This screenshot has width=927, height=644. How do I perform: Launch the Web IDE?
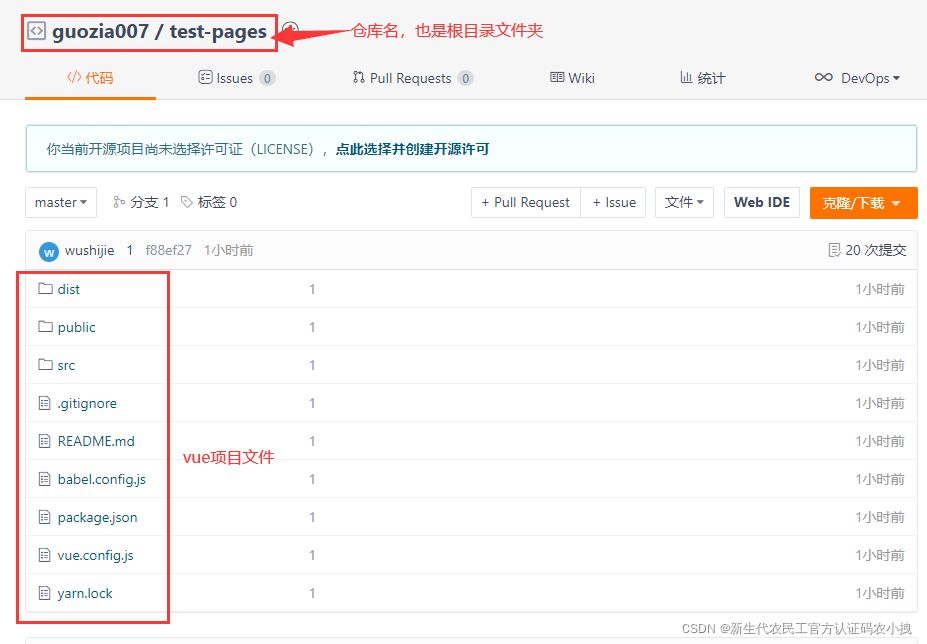point(761,202)
